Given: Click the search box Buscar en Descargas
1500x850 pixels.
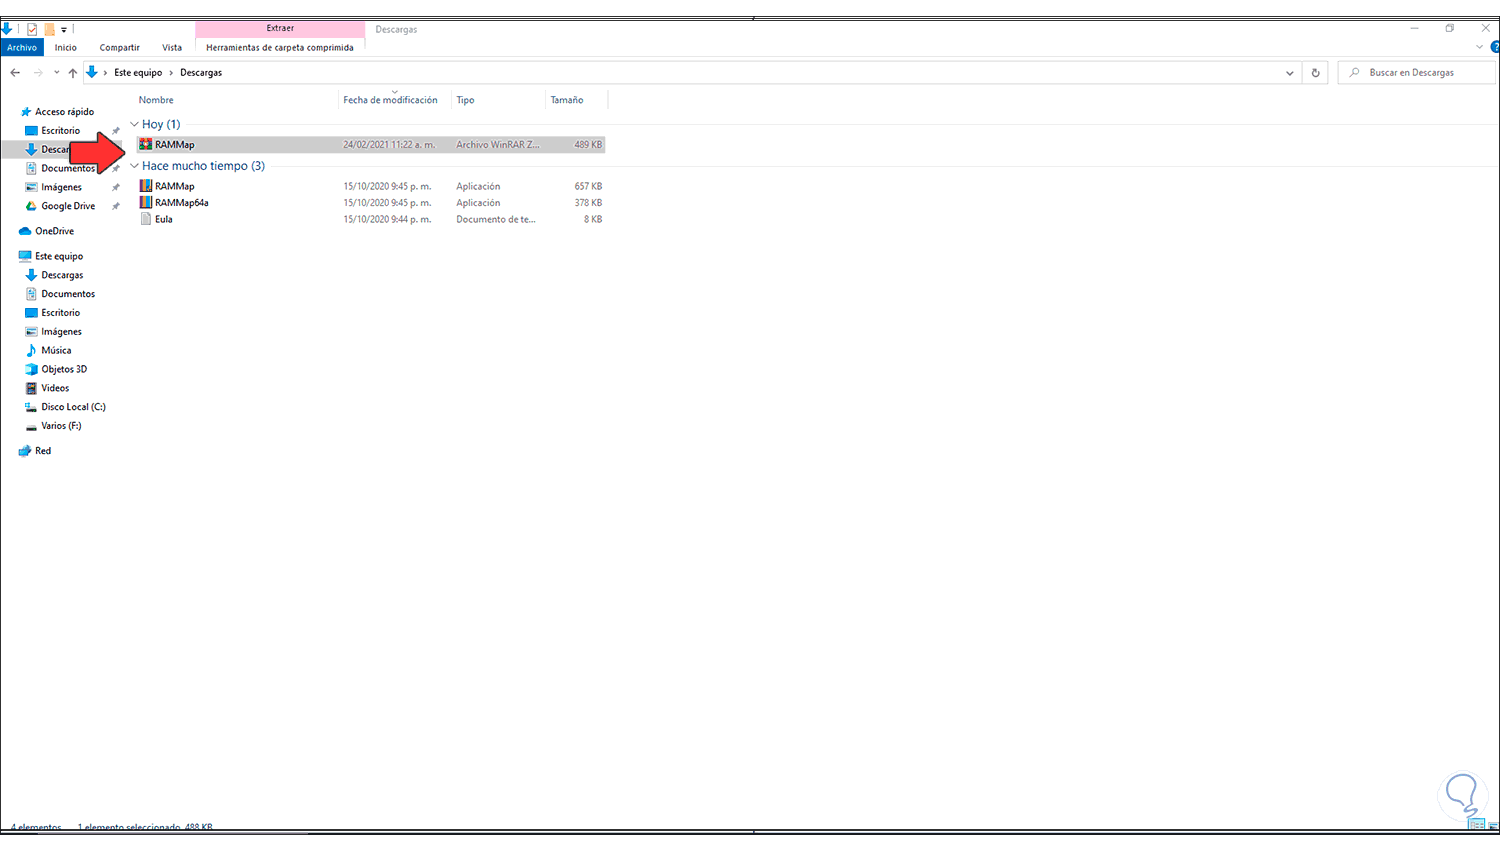Looking at the screenshot, I should 1416,73.
